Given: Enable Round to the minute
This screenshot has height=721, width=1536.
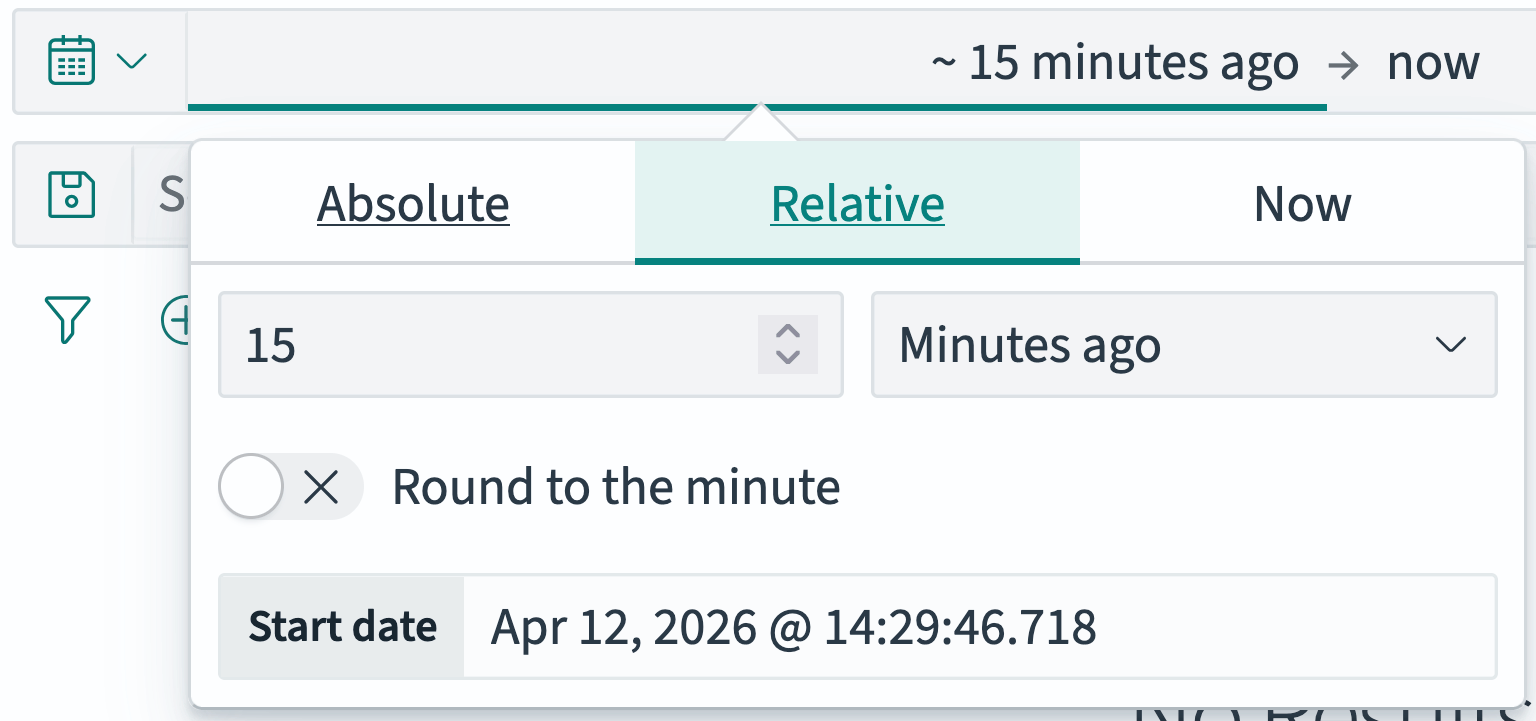Looking at the screenshot, I should click(252, 487).
